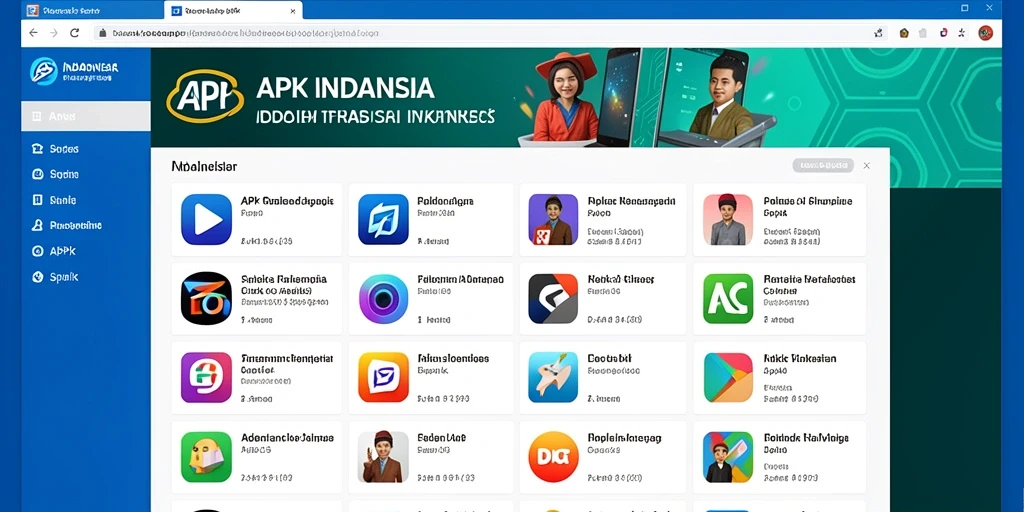Open the red profile avatar in toolbar
Viewport: 1024px width, 512px height.
click(985, 33)
